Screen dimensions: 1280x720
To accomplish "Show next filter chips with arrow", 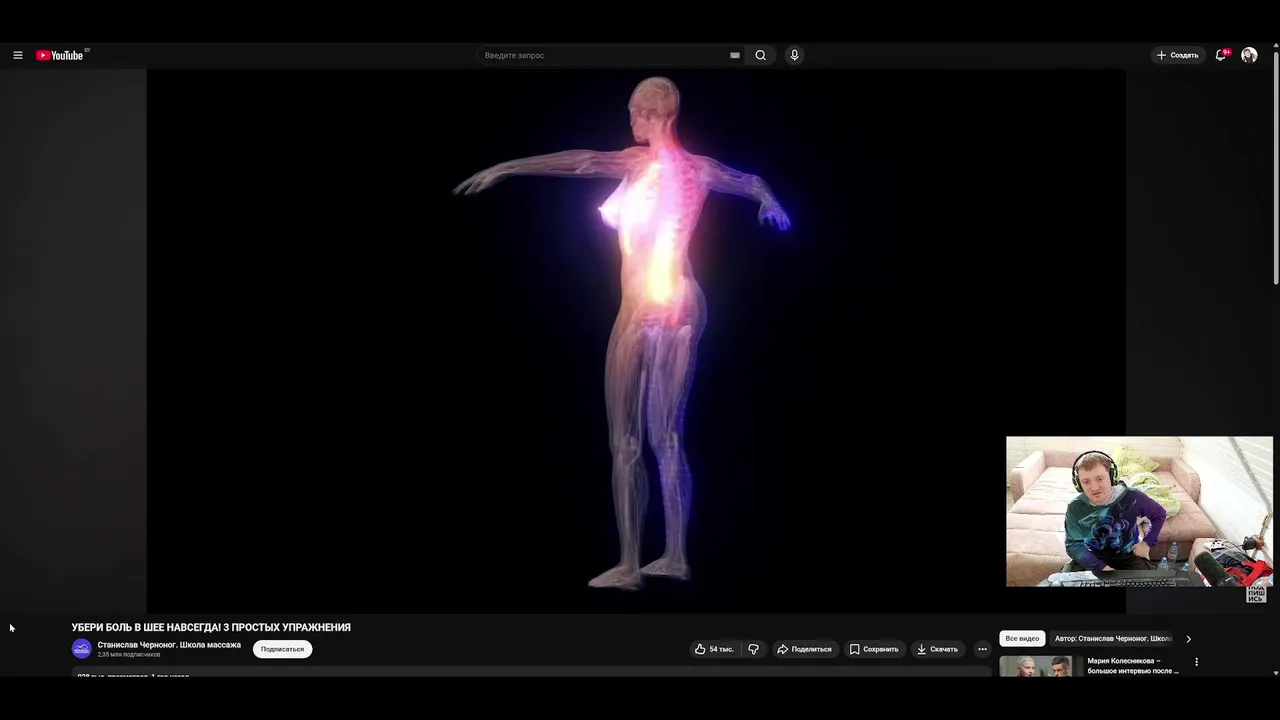I will pos(1188,638).
